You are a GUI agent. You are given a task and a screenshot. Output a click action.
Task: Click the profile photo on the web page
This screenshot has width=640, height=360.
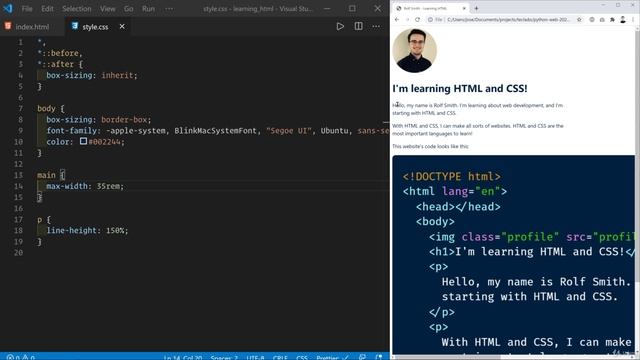point(415,51)
